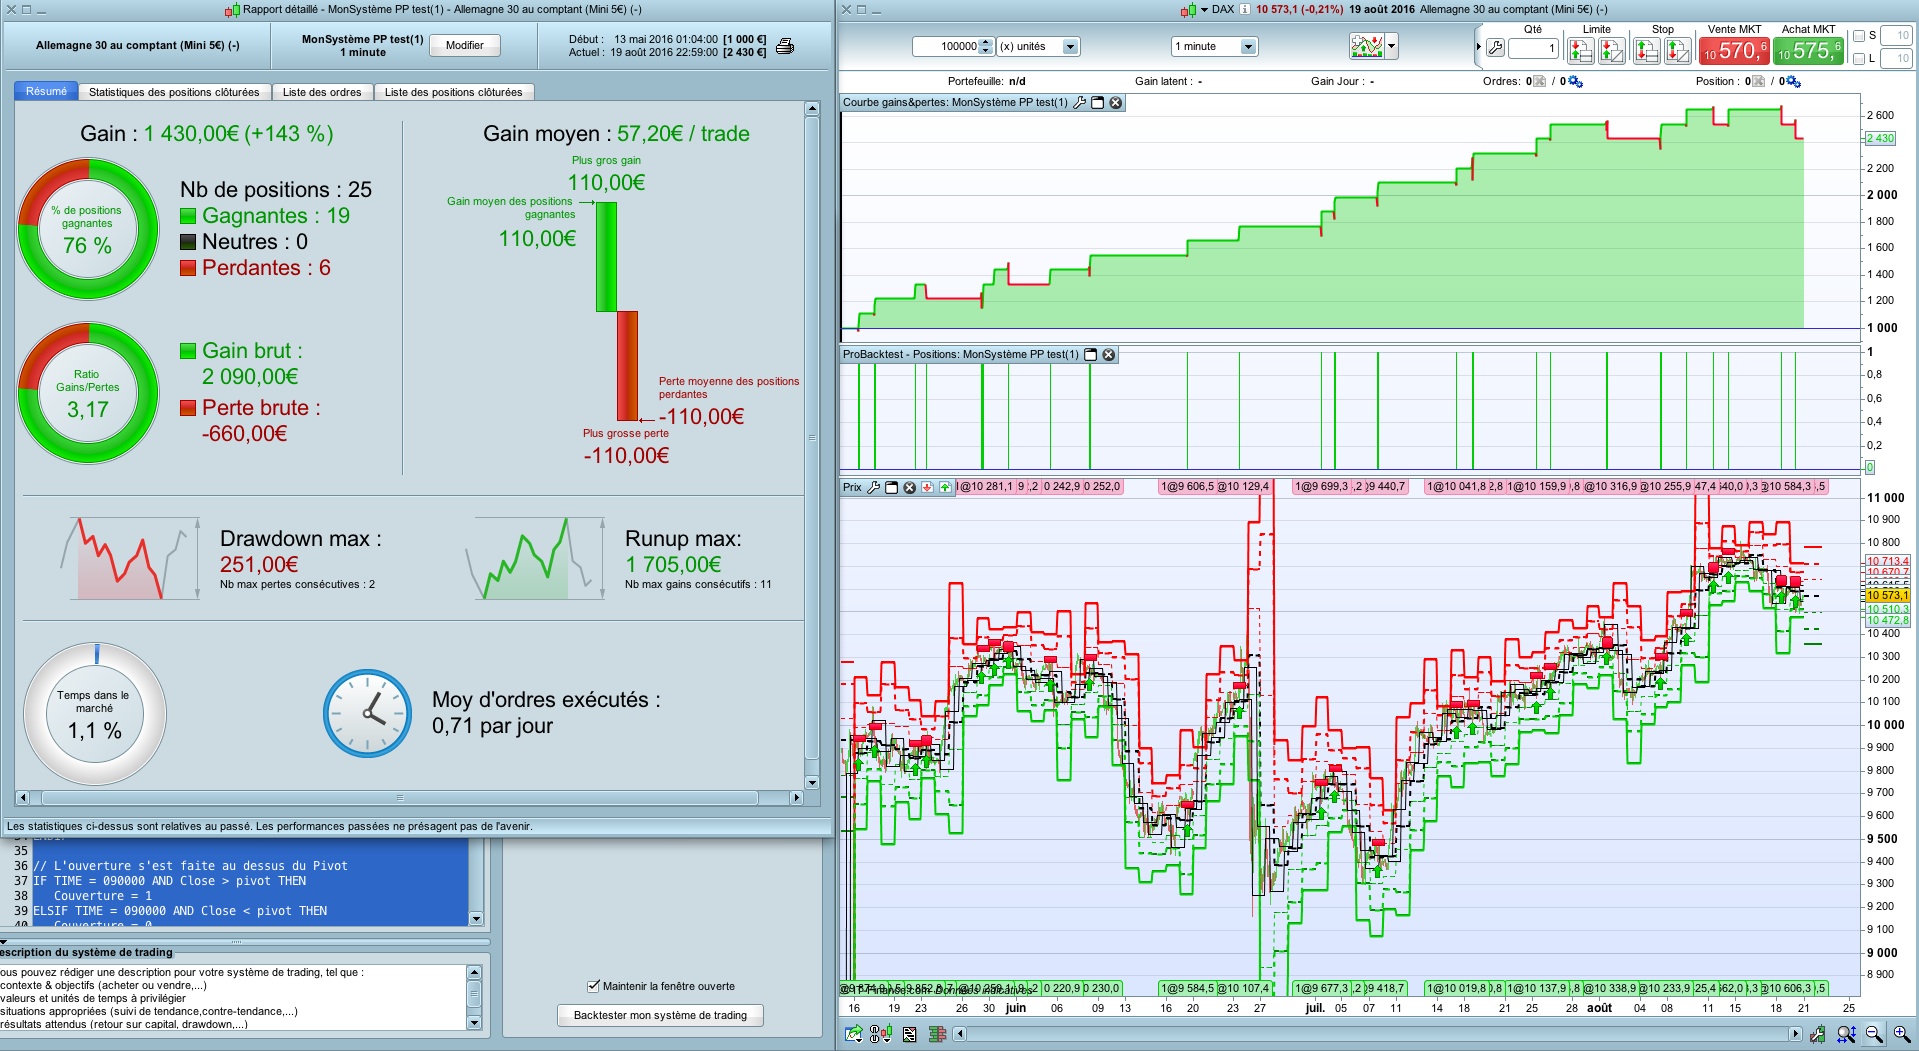Cancel all orders icon next to Ordres
Screen dimensions: 1919x1051
[x=1539, y=81]
